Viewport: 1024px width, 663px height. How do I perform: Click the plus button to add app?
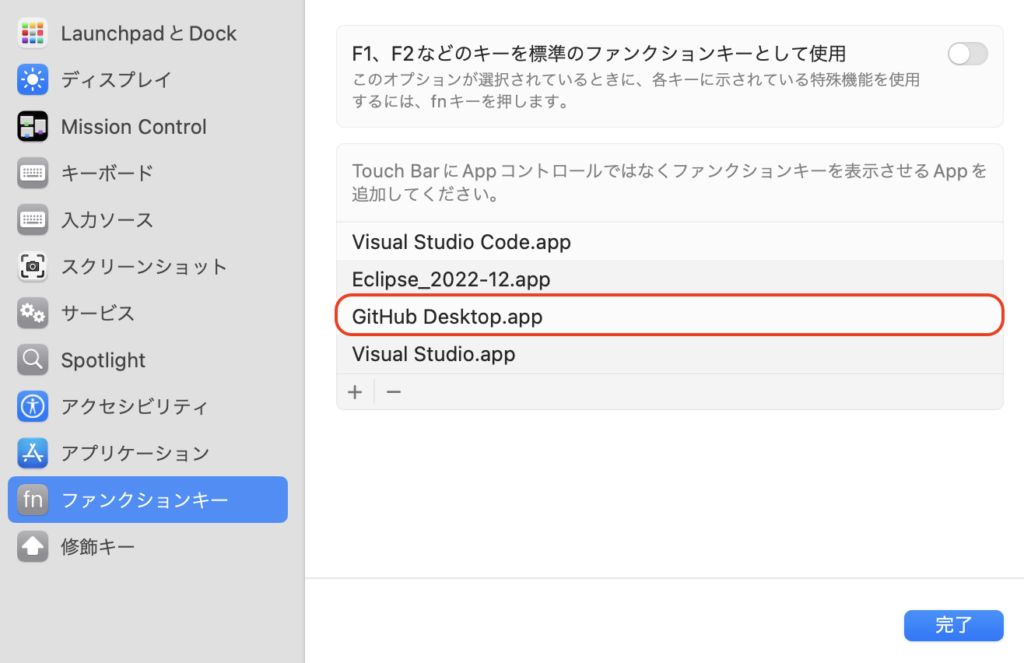(x=355, y=392)
